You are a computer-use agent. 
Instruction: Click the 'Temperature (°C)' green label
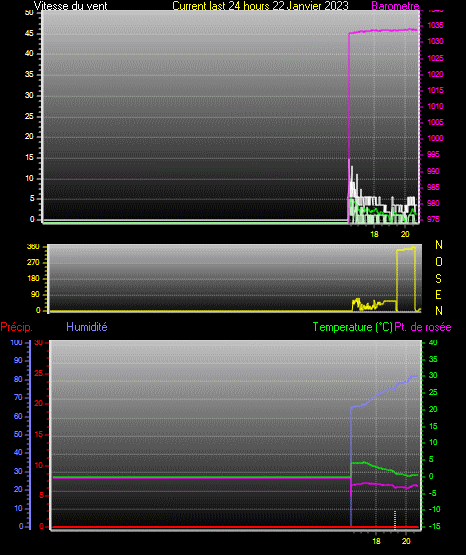tap(353, 327)
